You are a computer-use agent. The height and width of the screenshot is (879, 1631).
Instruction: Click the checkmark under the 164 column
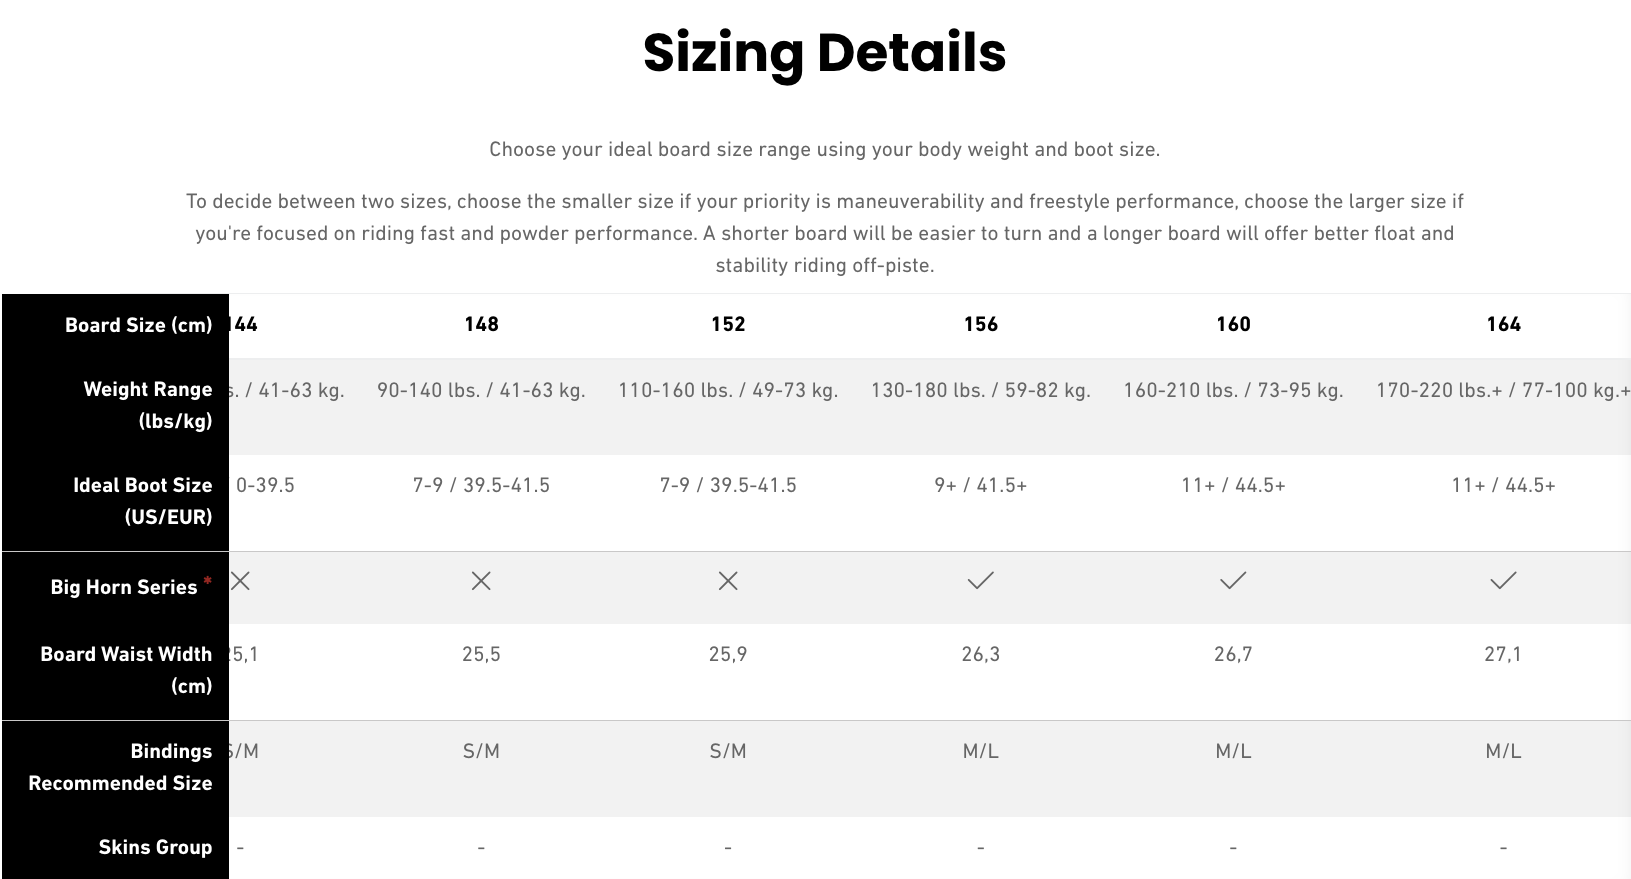click(1503, 581)
